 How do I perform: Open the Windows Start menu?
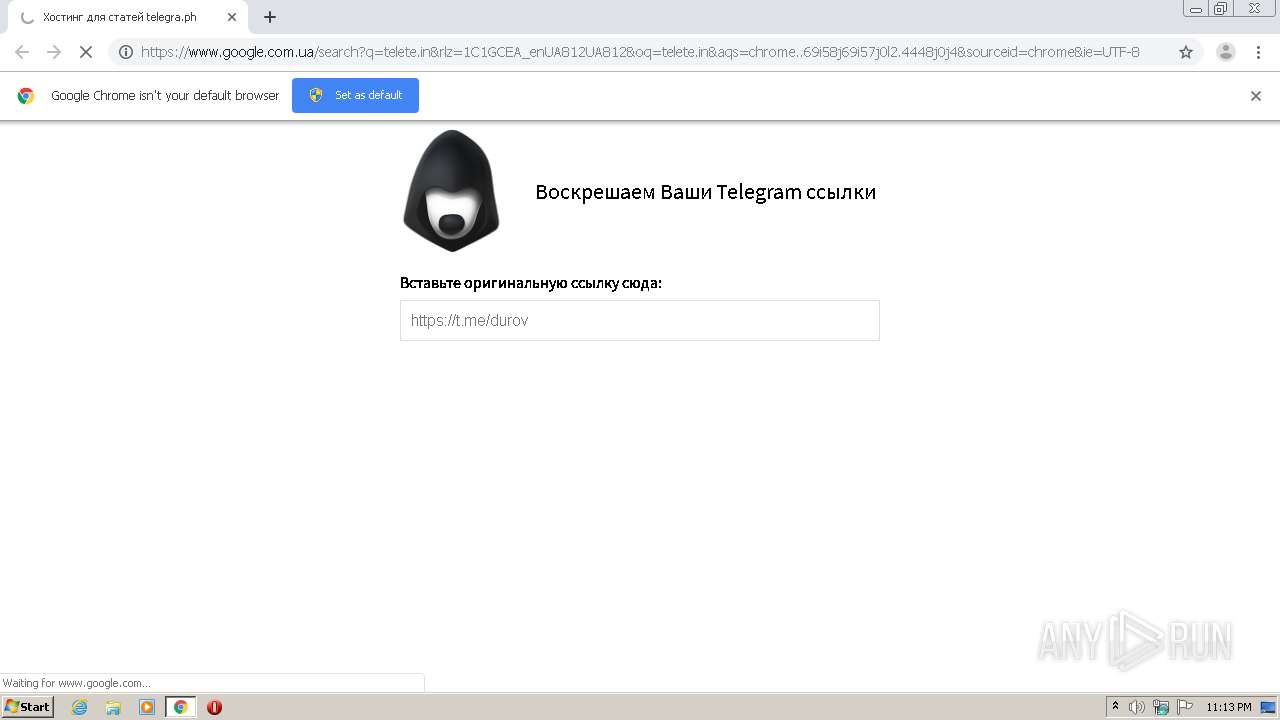(28, 707)
